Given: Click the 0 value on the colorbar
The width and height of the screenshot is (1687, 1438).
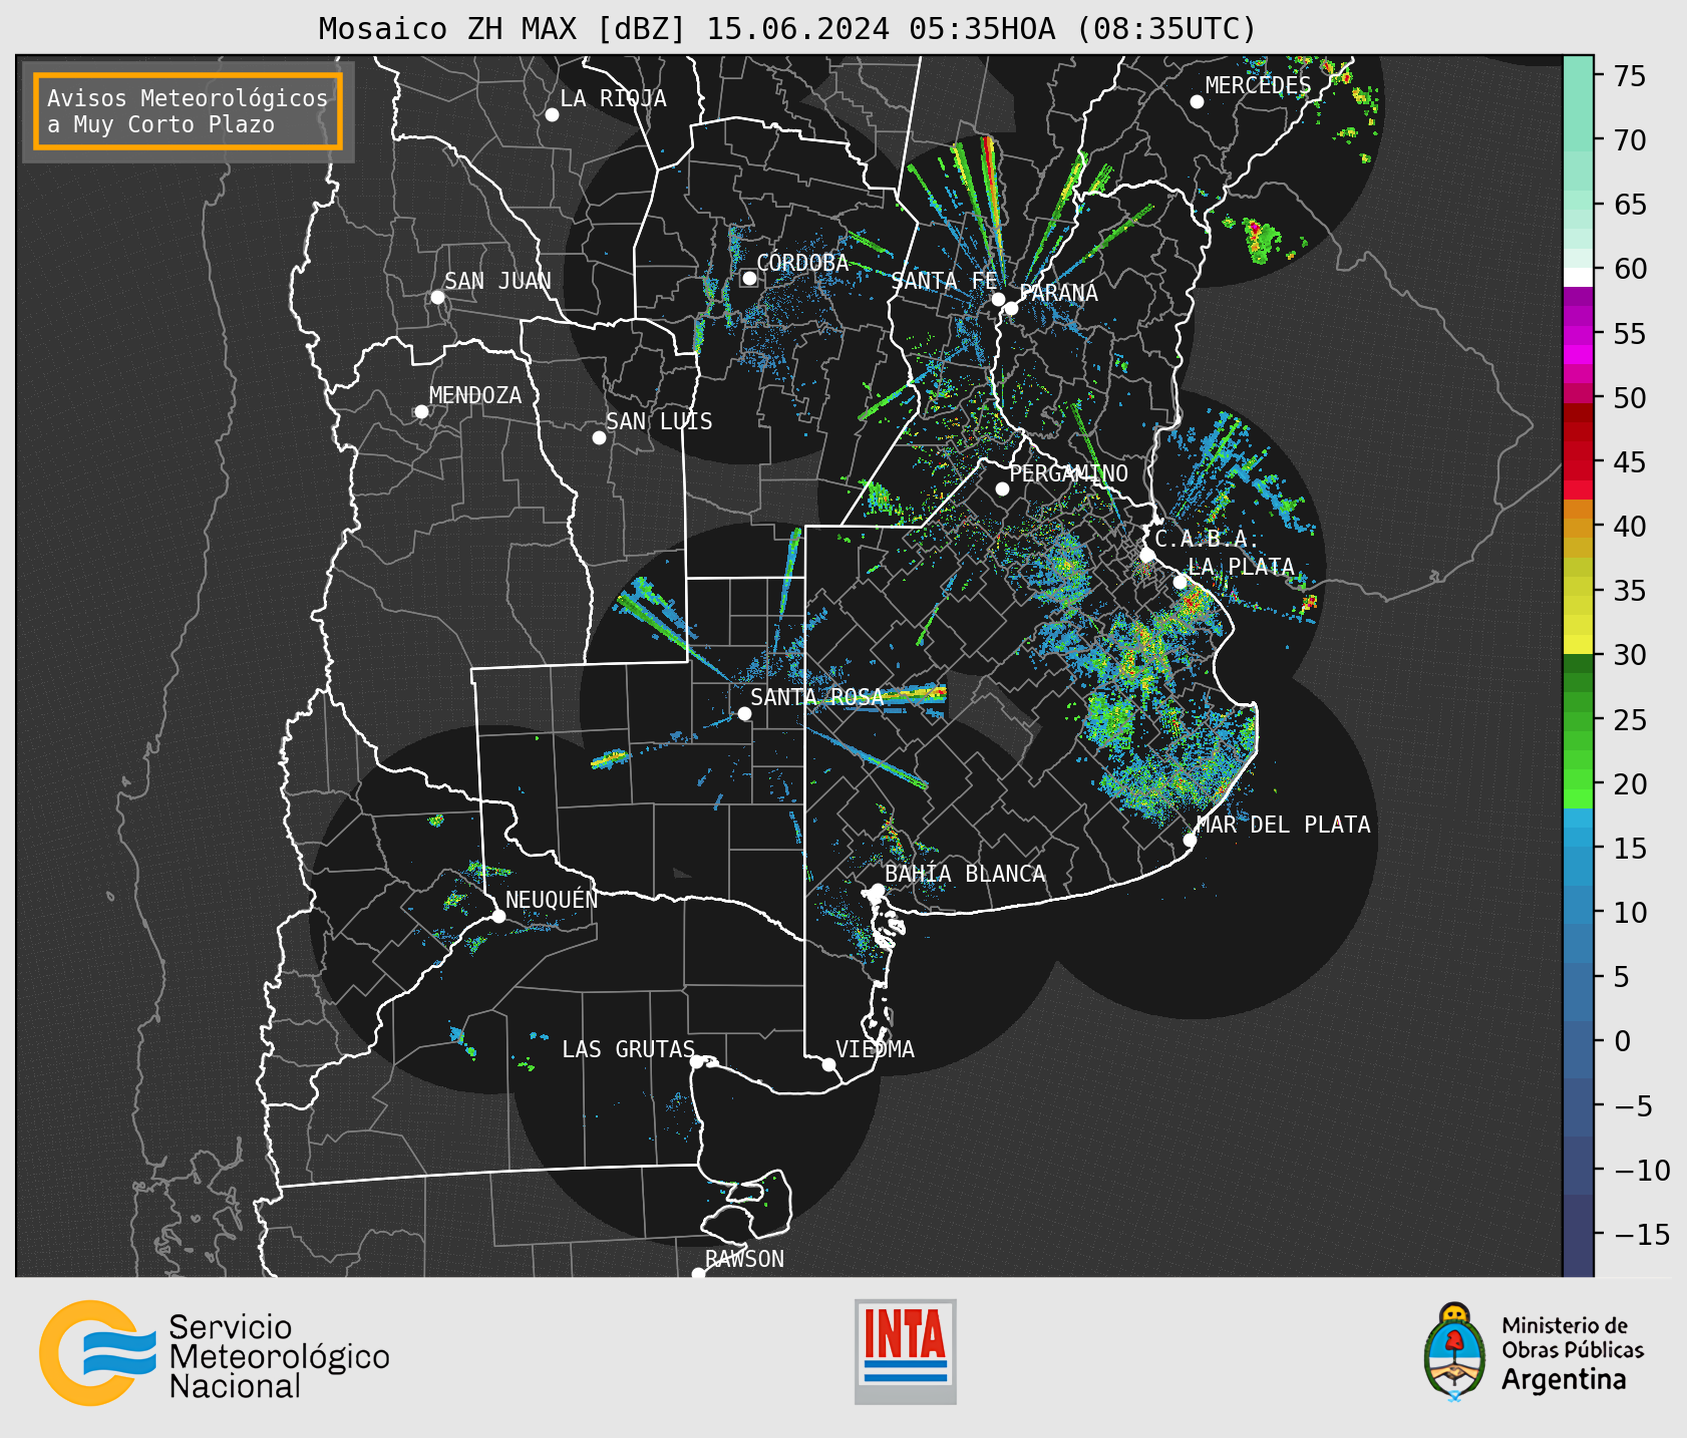Looking at the screenshot, I should pos(1623,1041).
